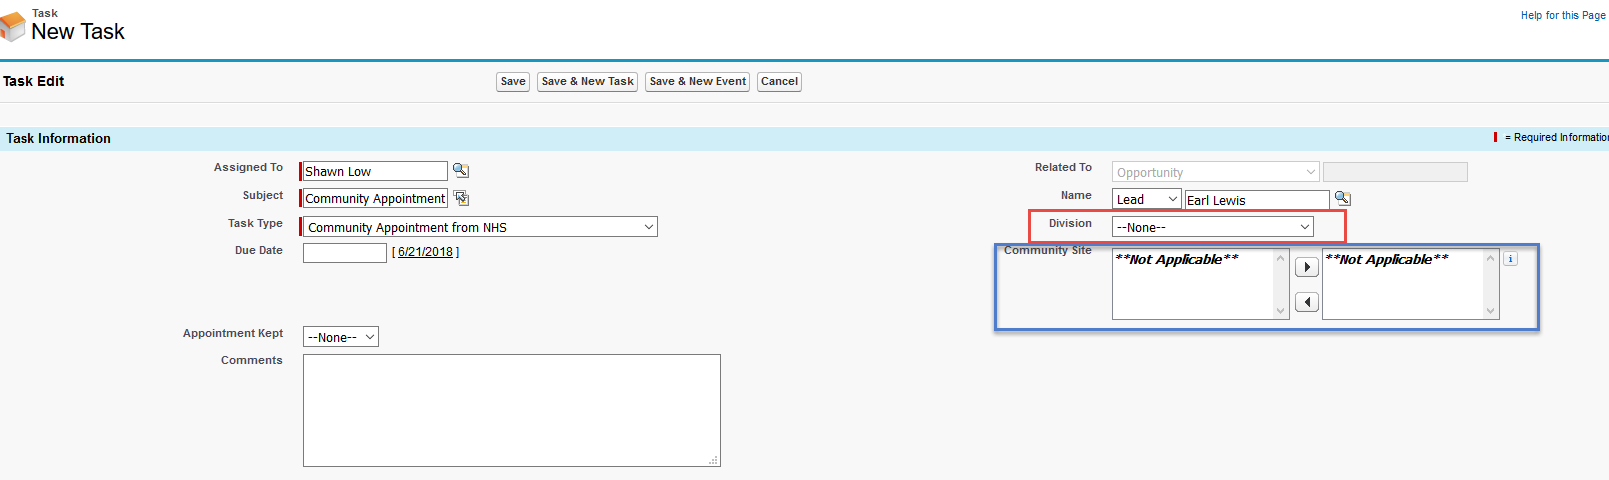
Task: Open the Related To Opportunity dropdown
Action: click(1216, 172)
